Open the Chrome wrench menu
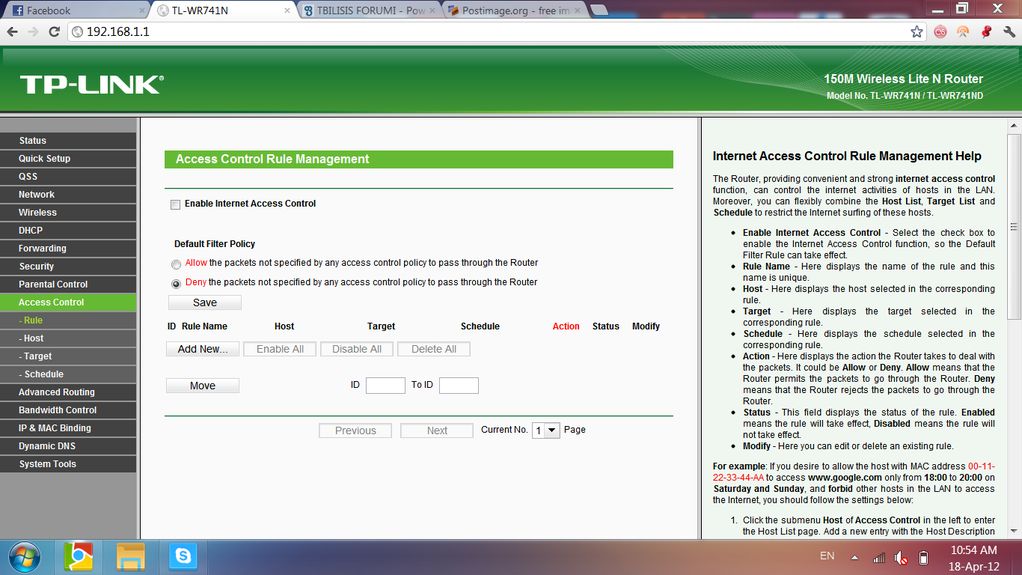This screenshot has width=1022, height=575. (x=1009, y=31)
